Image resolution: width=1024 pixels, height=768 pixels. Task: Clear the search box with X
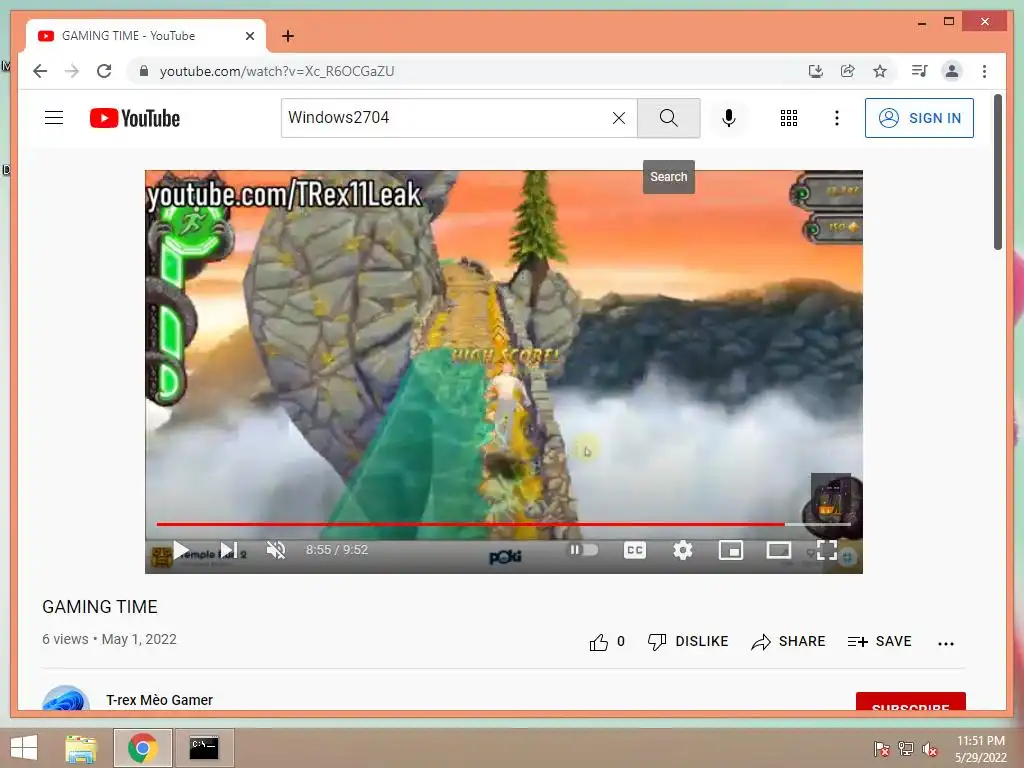point(618,118)
